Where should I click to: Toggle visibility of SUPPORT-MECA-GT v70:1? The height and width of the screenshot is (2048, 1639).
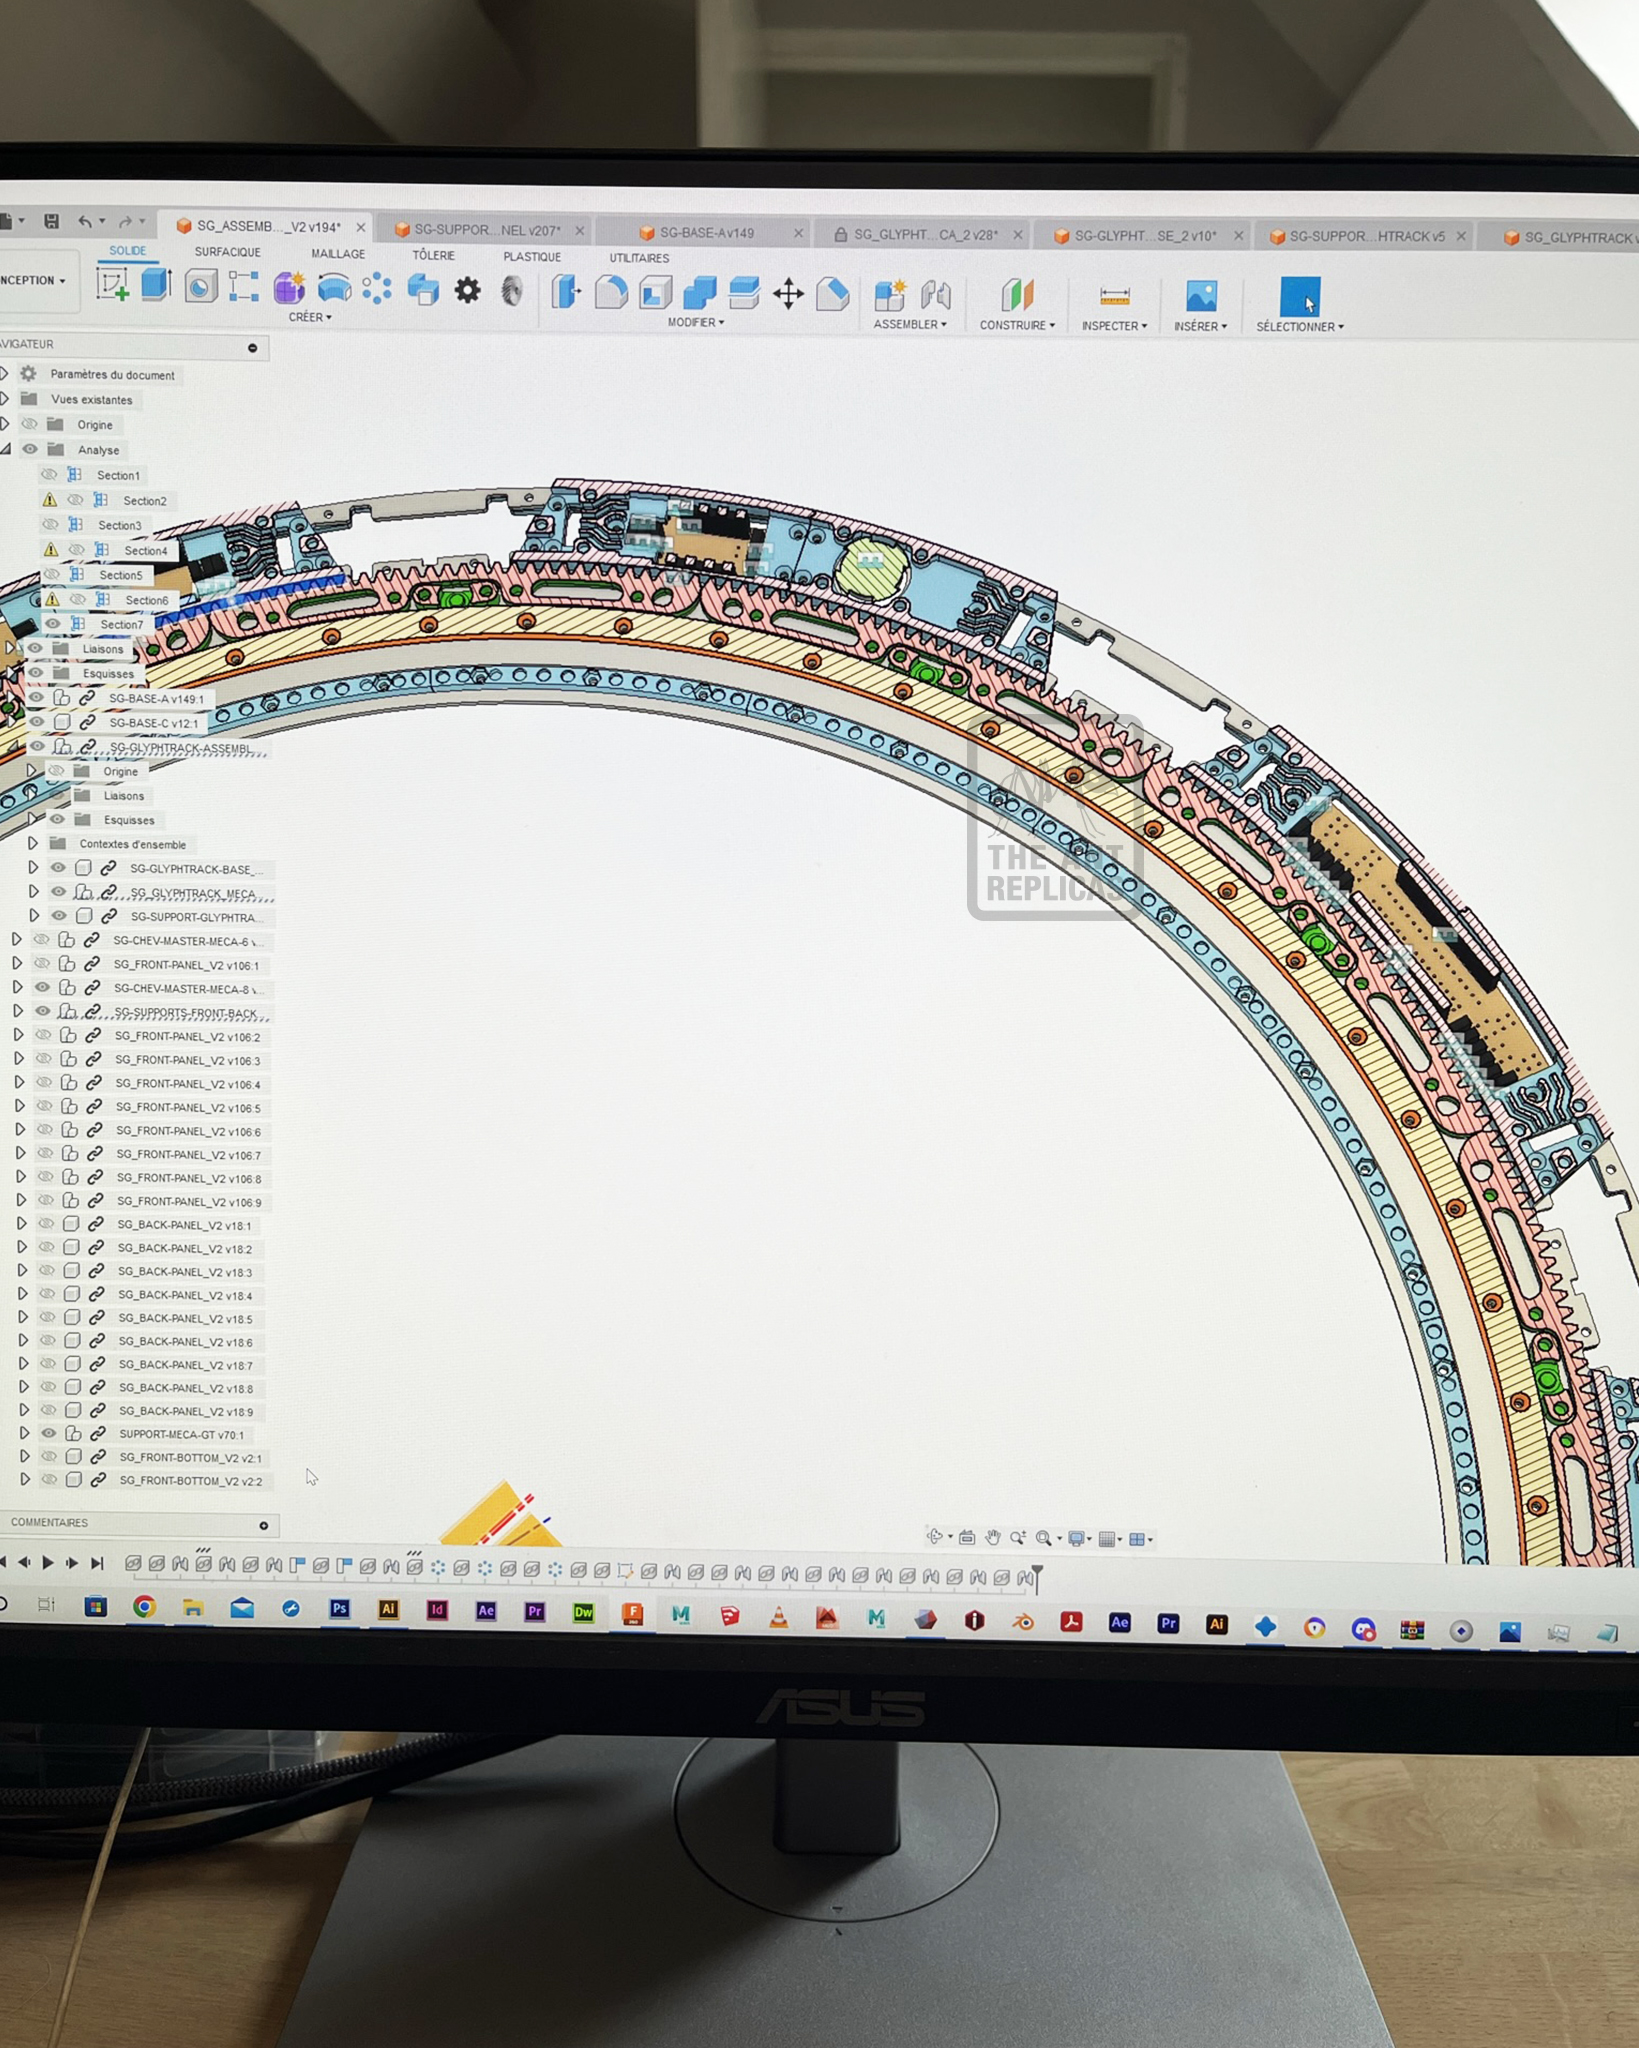(48, 1433)
